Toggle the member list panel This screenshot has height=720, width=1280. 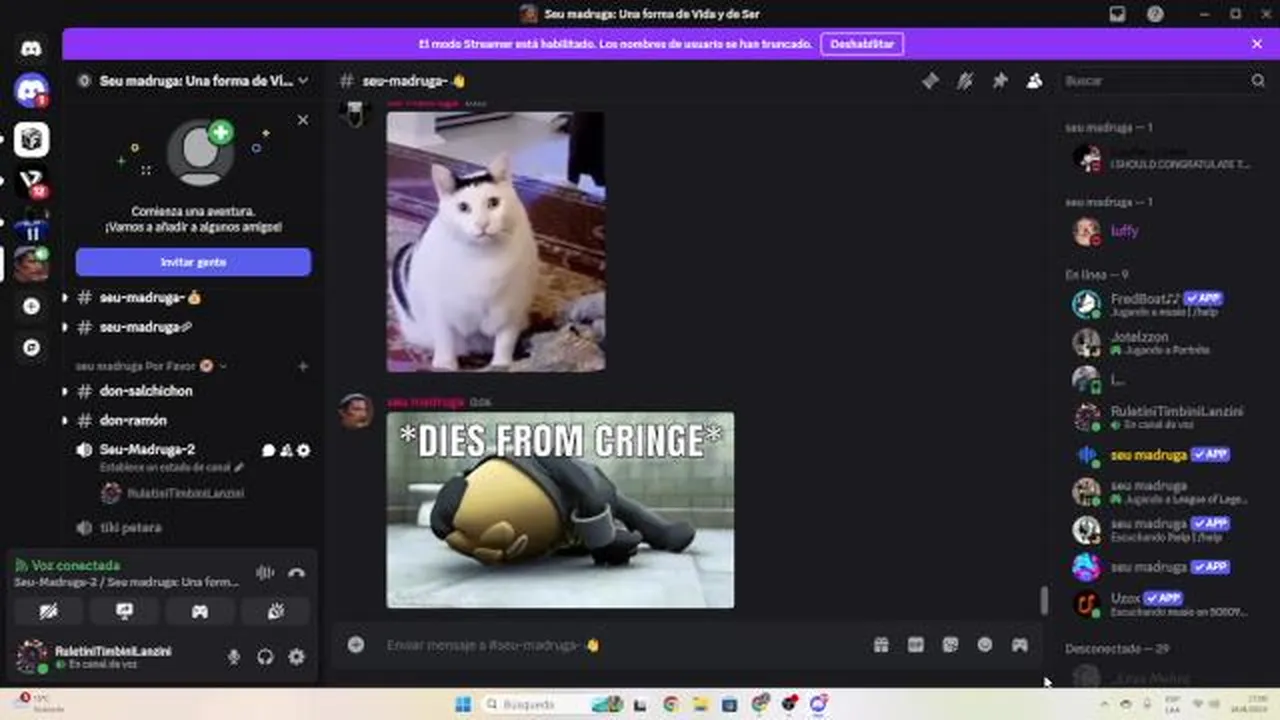pos(1034,81)
